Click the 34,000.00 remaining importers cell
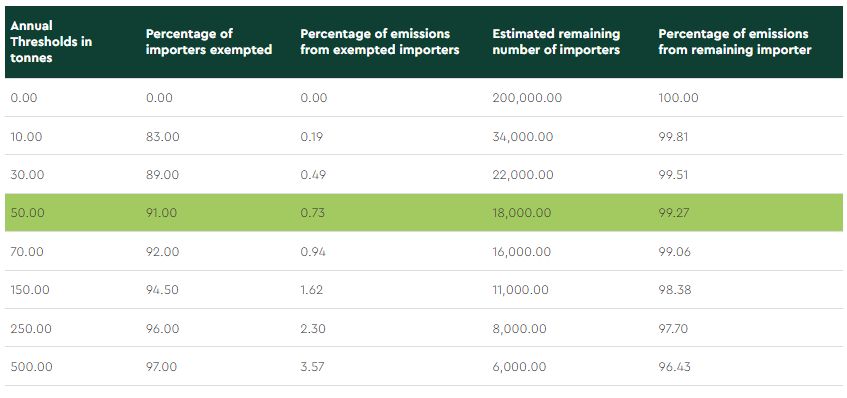The height and width of the screenshot is (398, 847). click(x=522, y=137)
